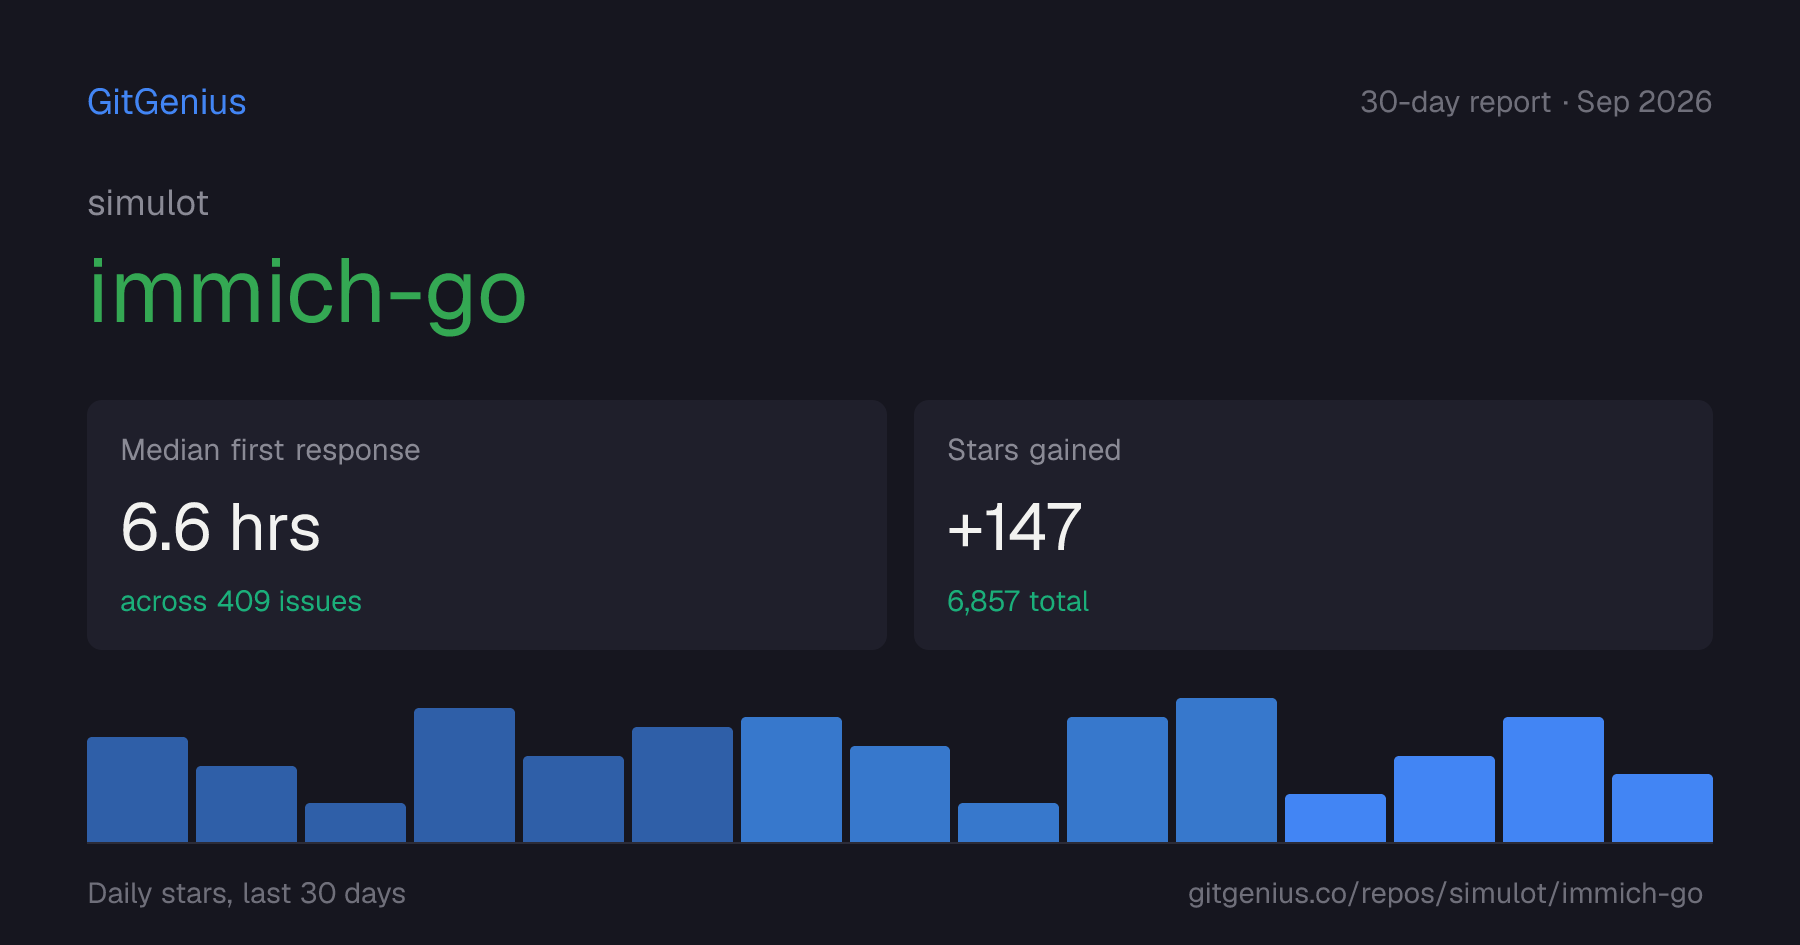Image resolution: width=1800 pixels, height=945 pixels.
Task: Select the first bar of the daily stars chart
Action: click(137, 789)
